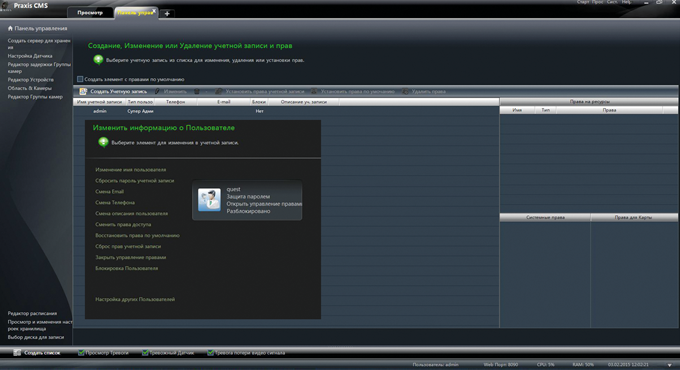Toggle the Просмотр Тревоги checkbox
This screenshot has height=370, width=680.
(x=81, y=353)
